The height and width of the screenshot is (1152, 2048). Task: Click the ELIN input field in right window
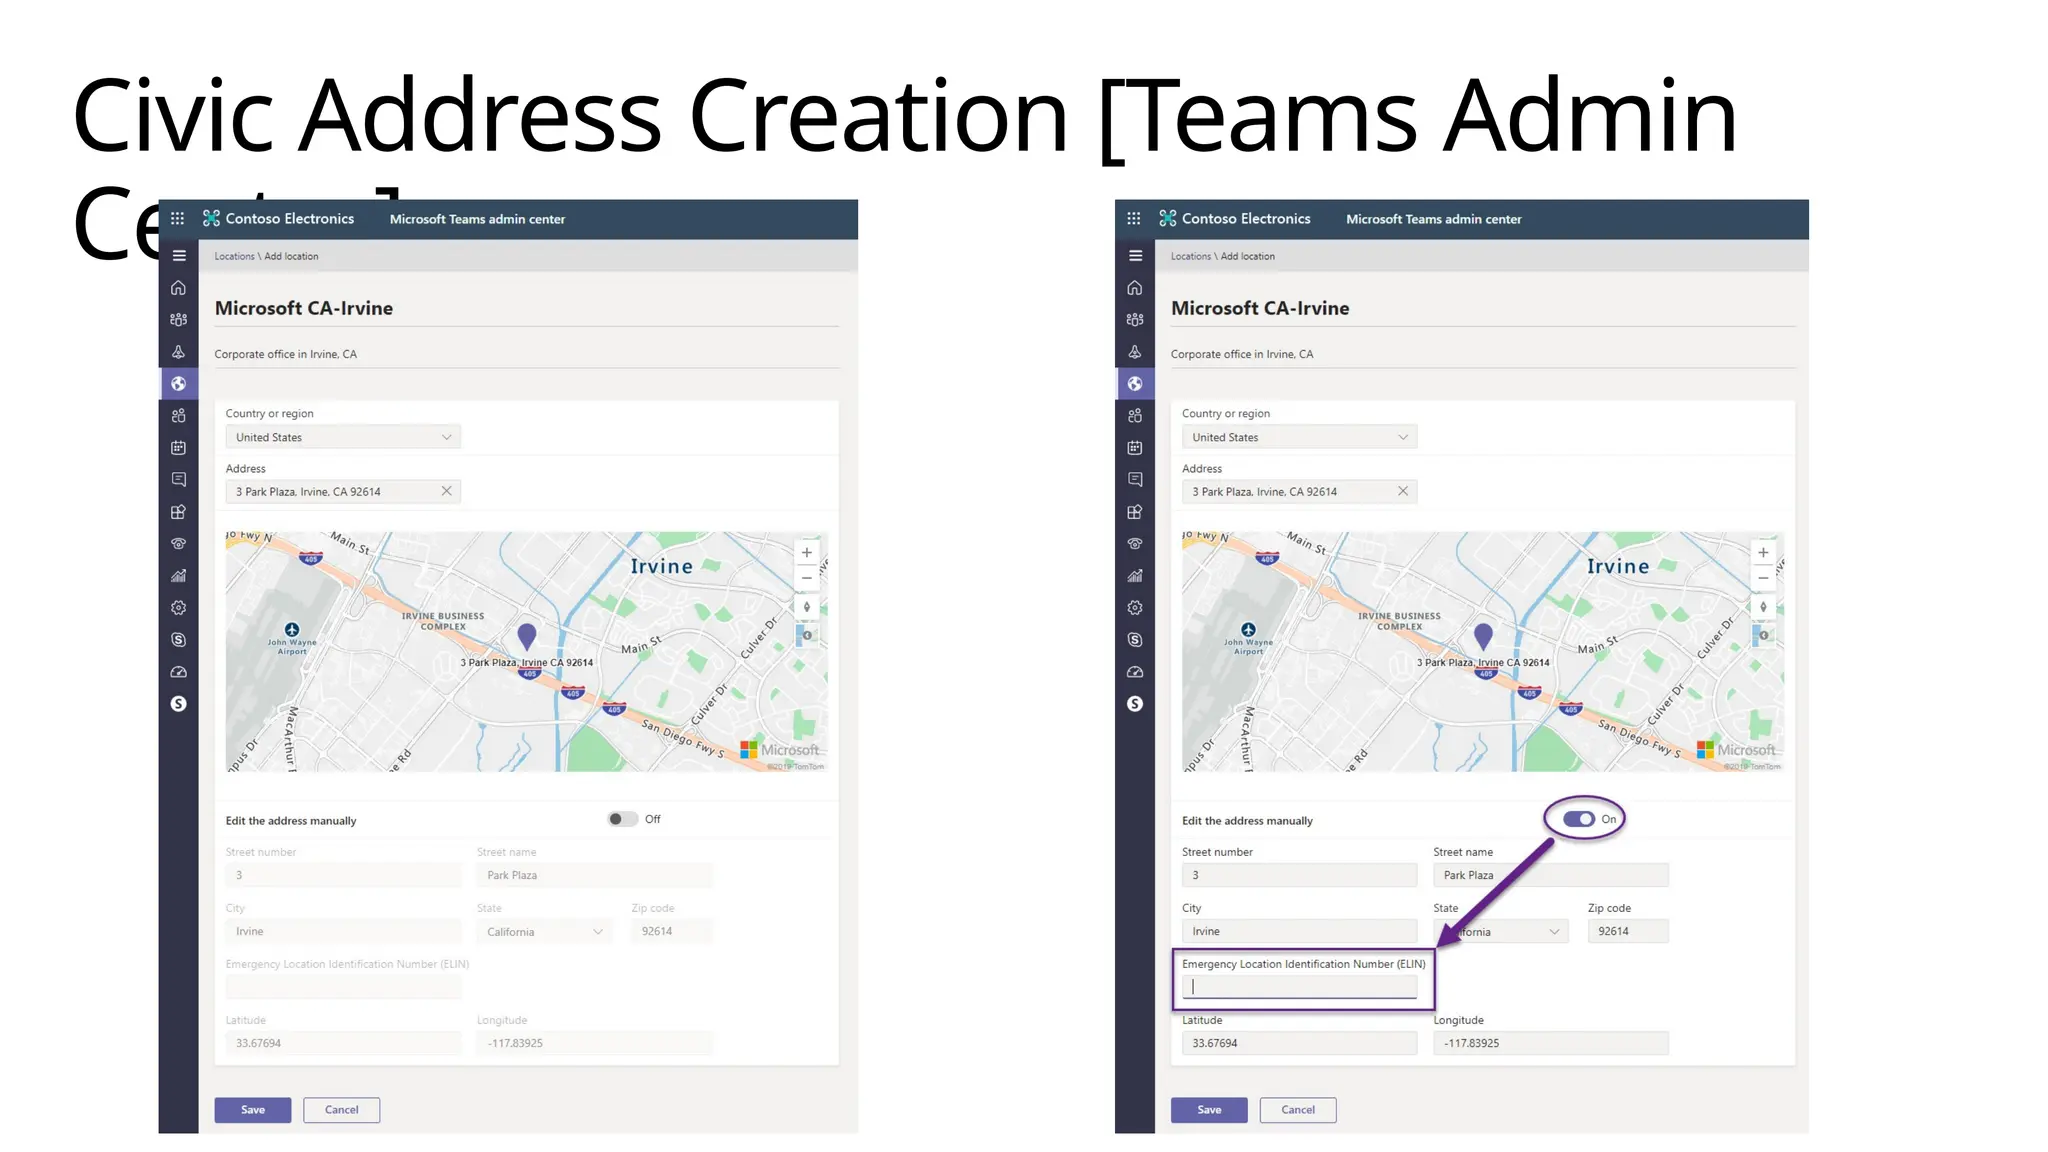pos(1299,987)
